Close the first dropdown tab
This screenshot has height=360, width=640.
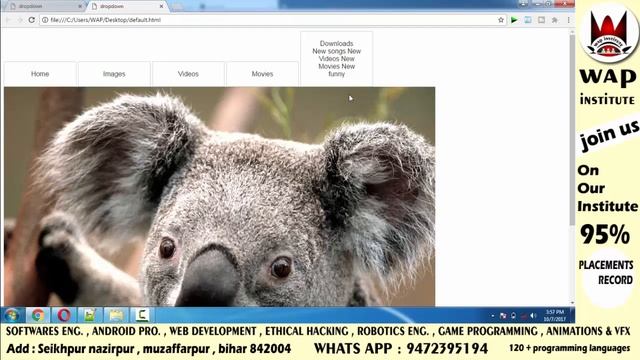(80, 6)
